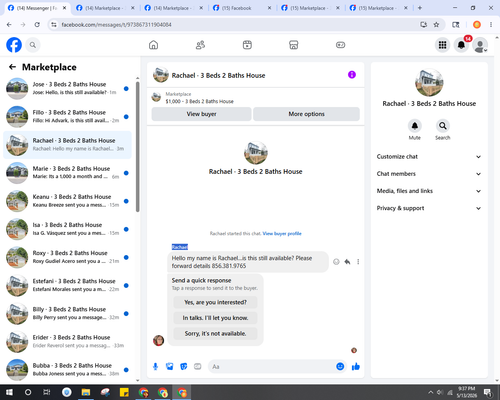The width and height of the screenshot is (500, 400).
Task: Open Billy - 3 Beds 2 Baths House chat
Action: click(67, 313)
